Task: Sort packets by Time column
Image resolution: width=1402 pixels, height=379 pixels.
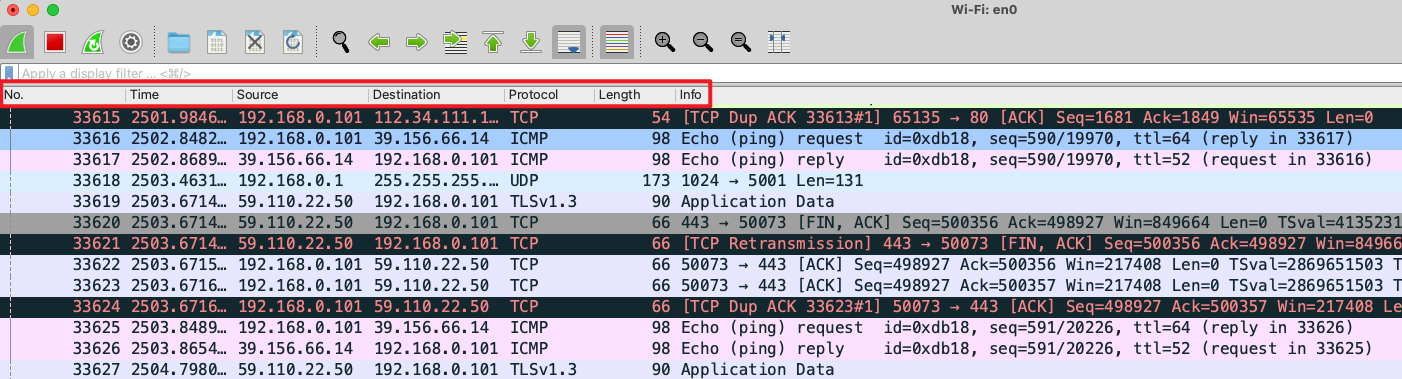Action: [179, 95]
